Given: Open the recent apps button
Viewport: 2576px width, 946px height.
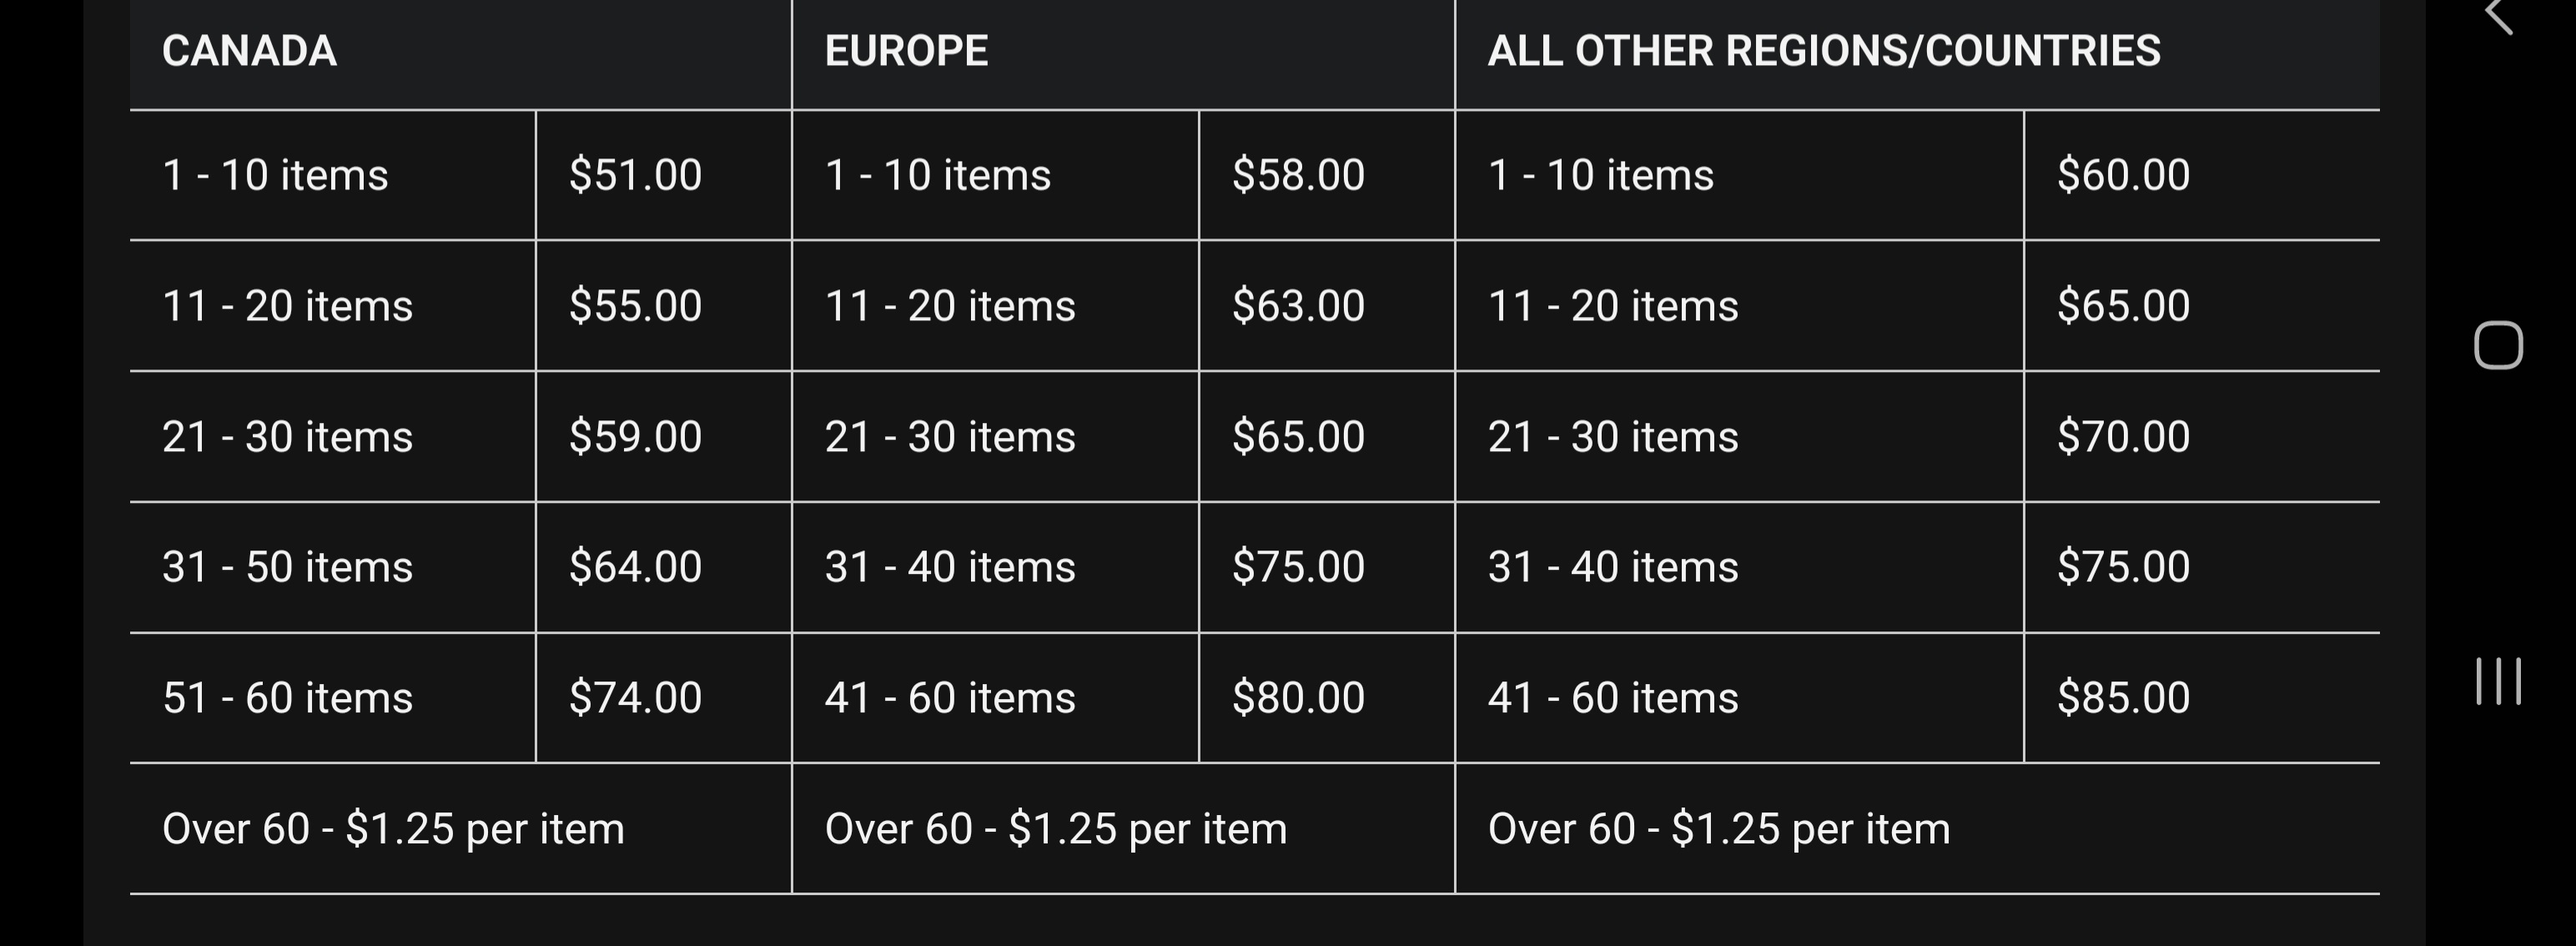Looking at the screenshot, I should 2498,681.
